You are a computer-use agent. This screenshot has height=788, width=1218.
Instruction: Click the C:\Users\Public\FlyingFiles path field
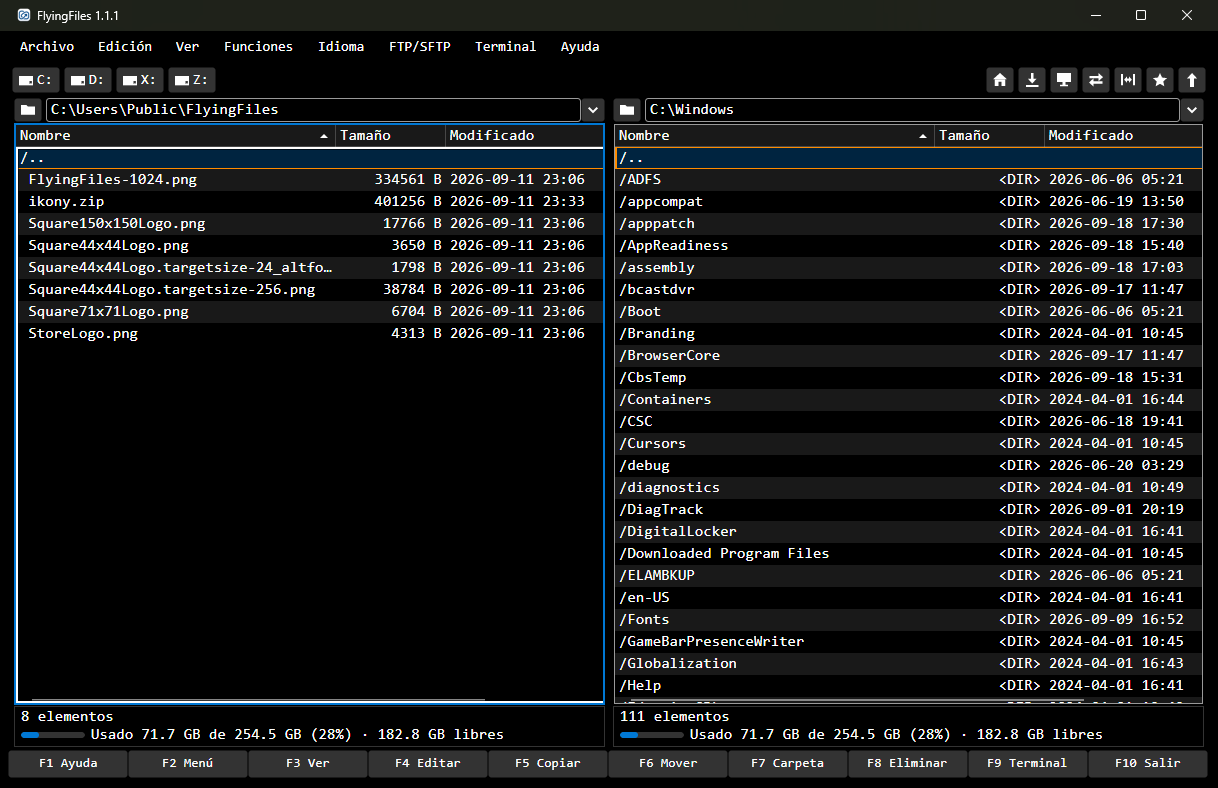313,110
